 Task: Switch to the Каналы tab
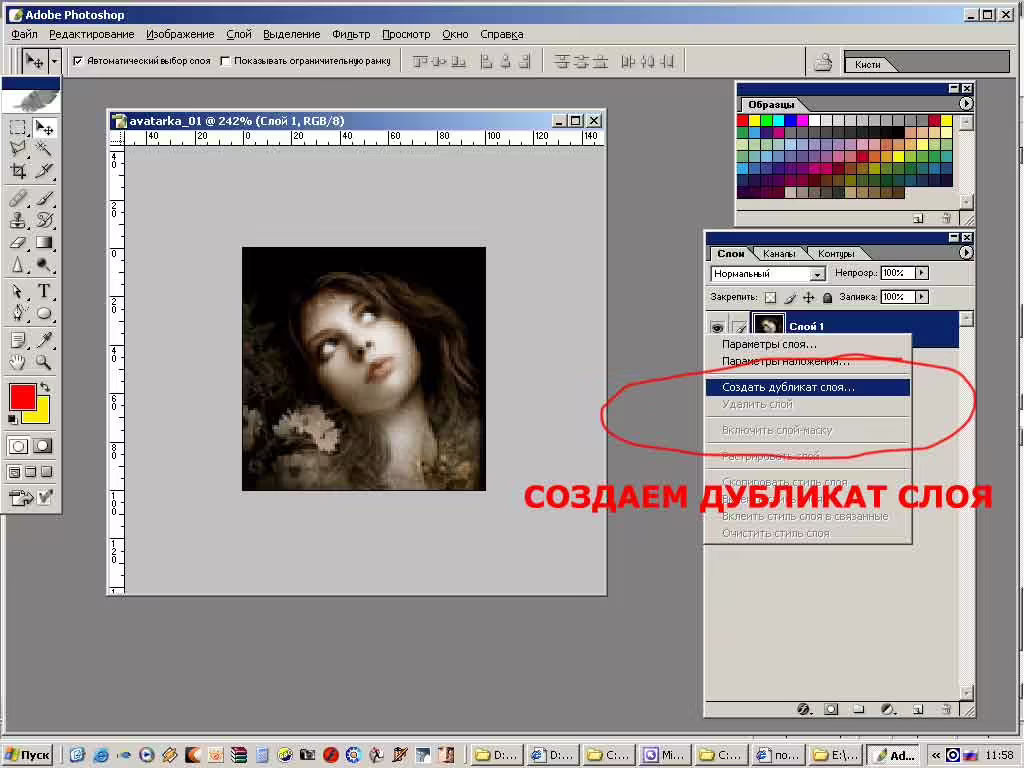point(778,253)
